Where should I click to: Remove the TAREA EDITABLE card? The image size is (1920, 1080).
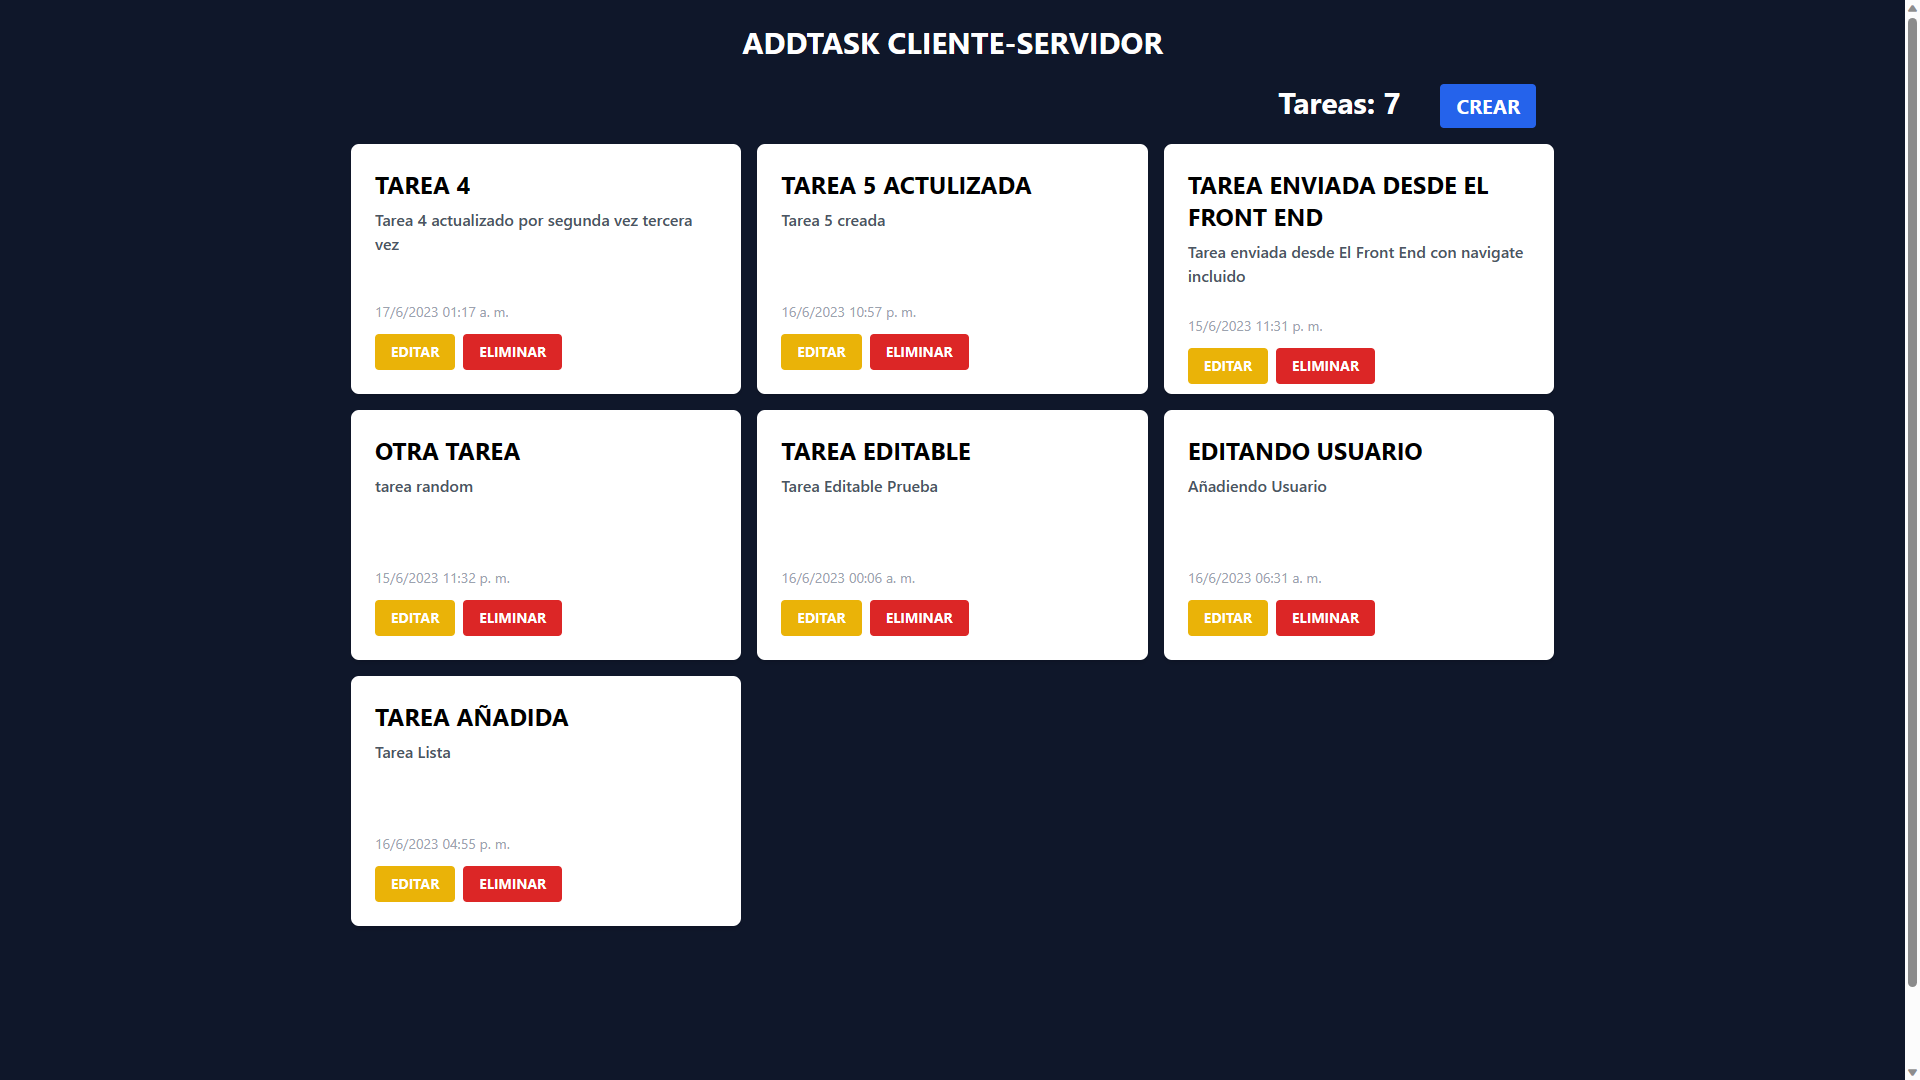919,618
